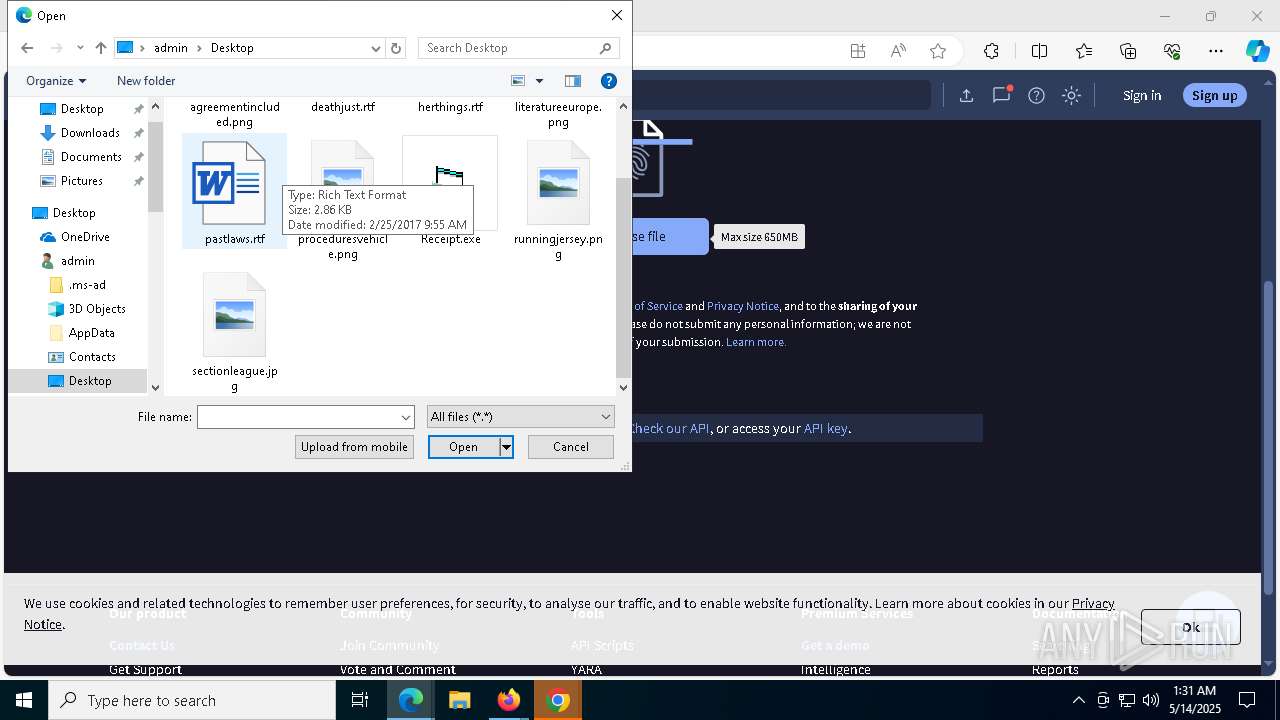Image resolution: width=1280 pixels, height=720 pixels.
Task: Select agreementincluded.png file name
Action: [235, 114]
